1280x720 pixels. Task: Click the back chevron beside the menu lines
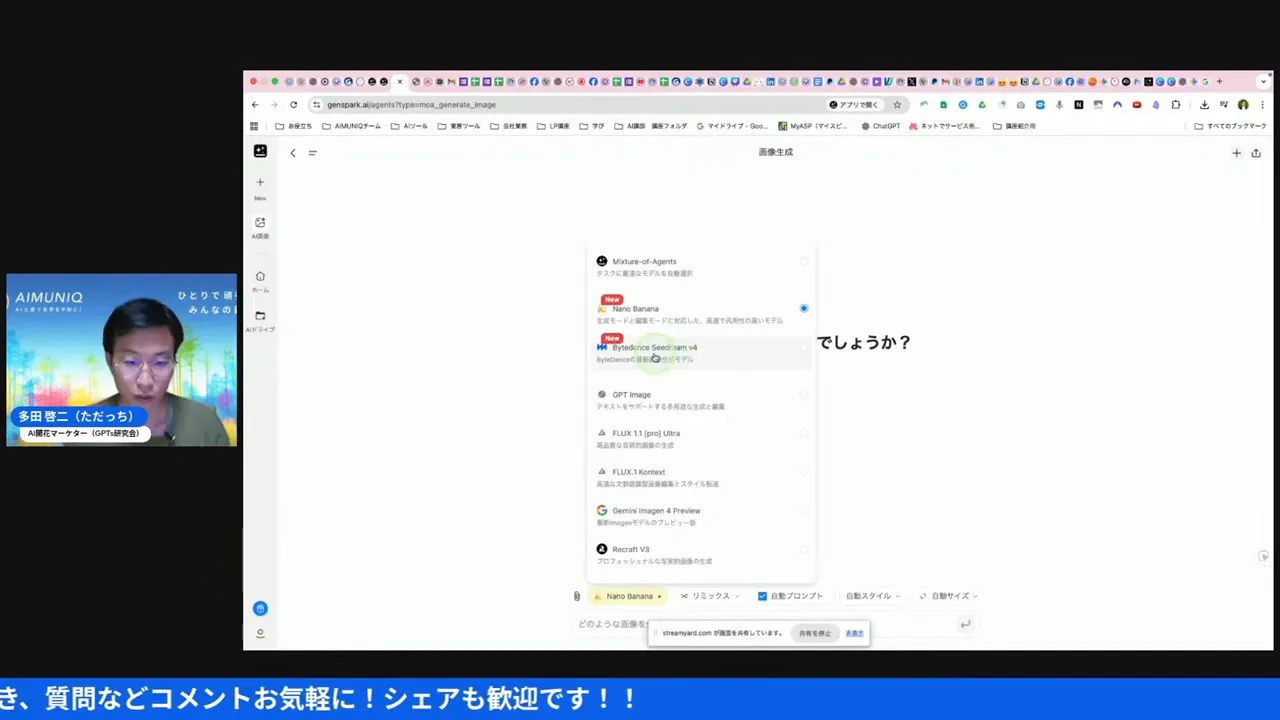coord(293,153)
